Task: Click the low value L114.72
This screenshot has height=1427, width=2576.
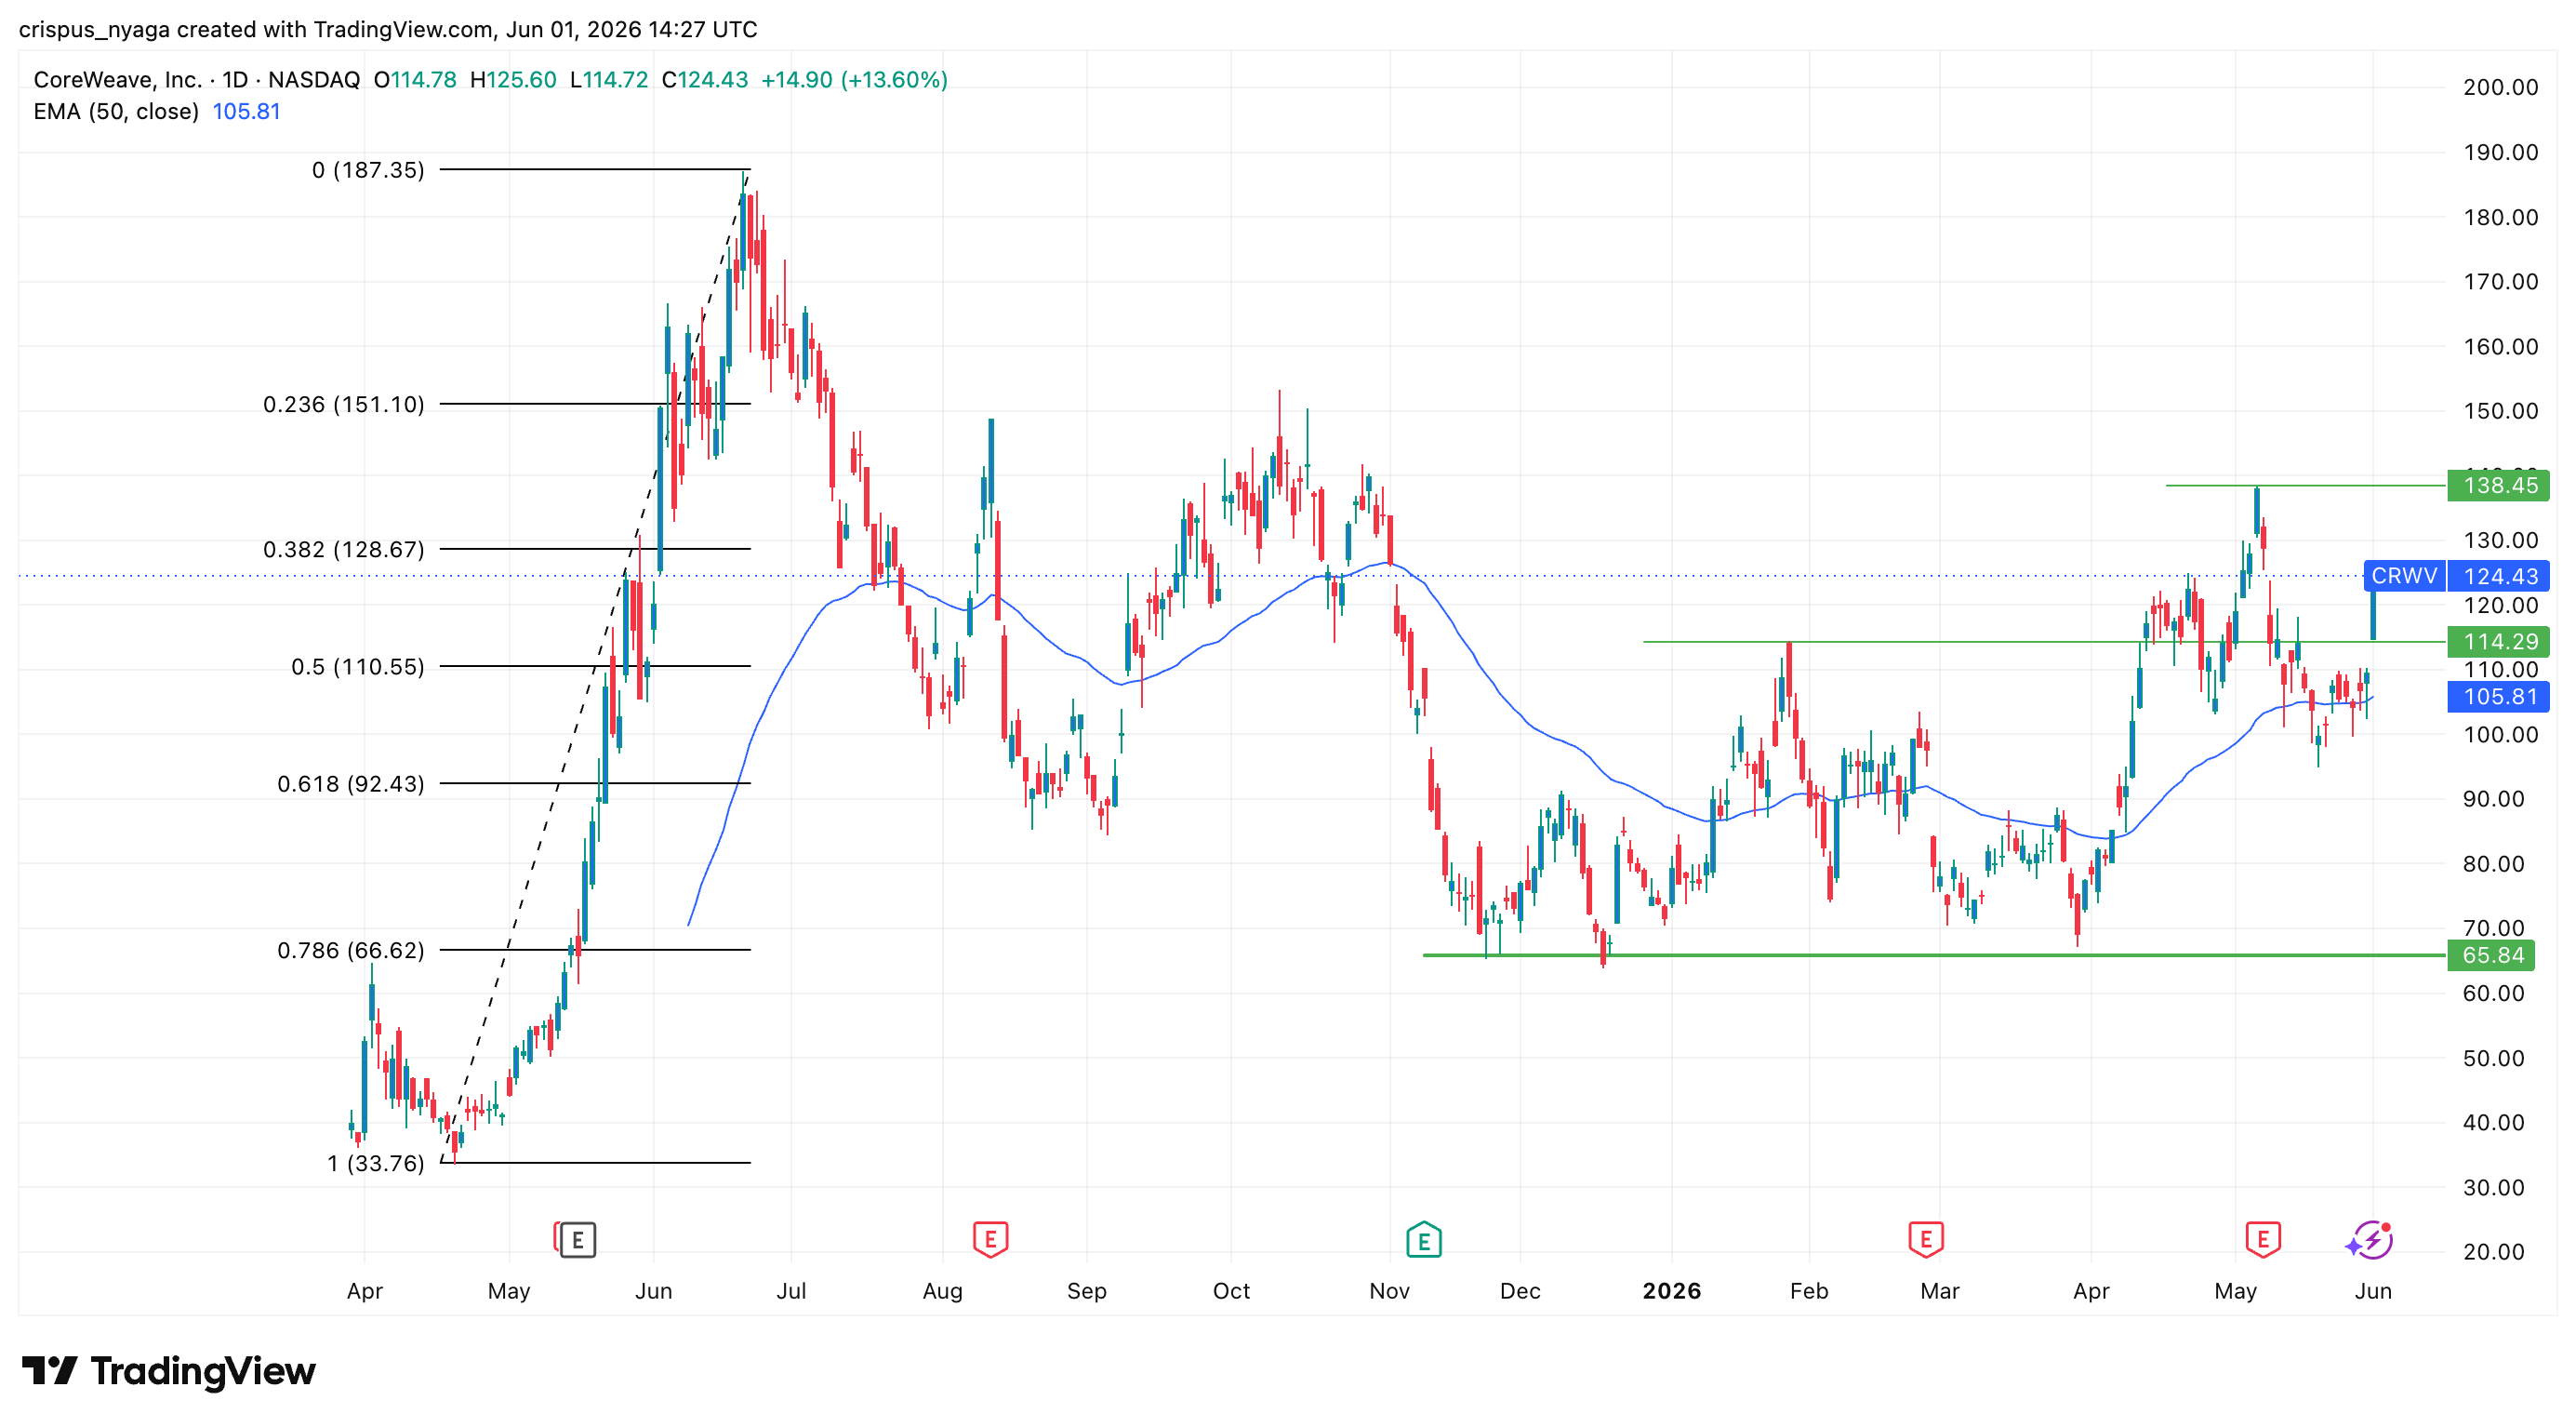Action: point(609,80)
